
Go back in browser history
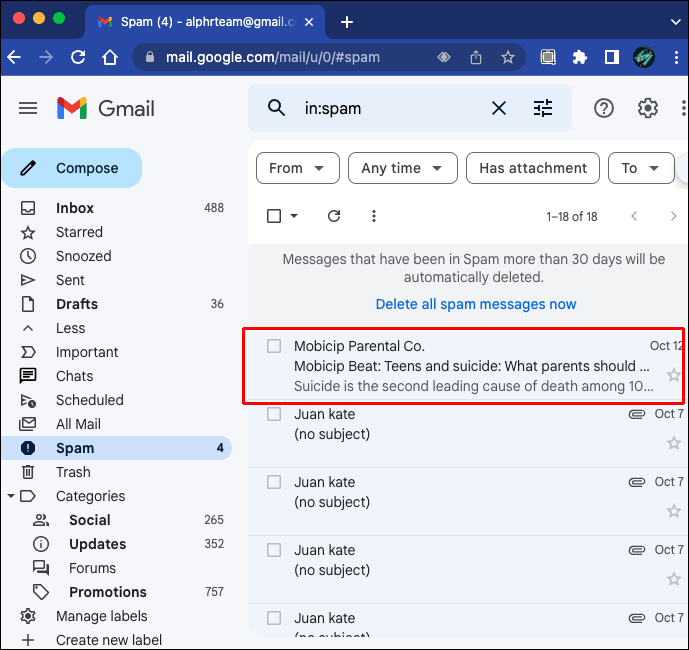[14, 57]
